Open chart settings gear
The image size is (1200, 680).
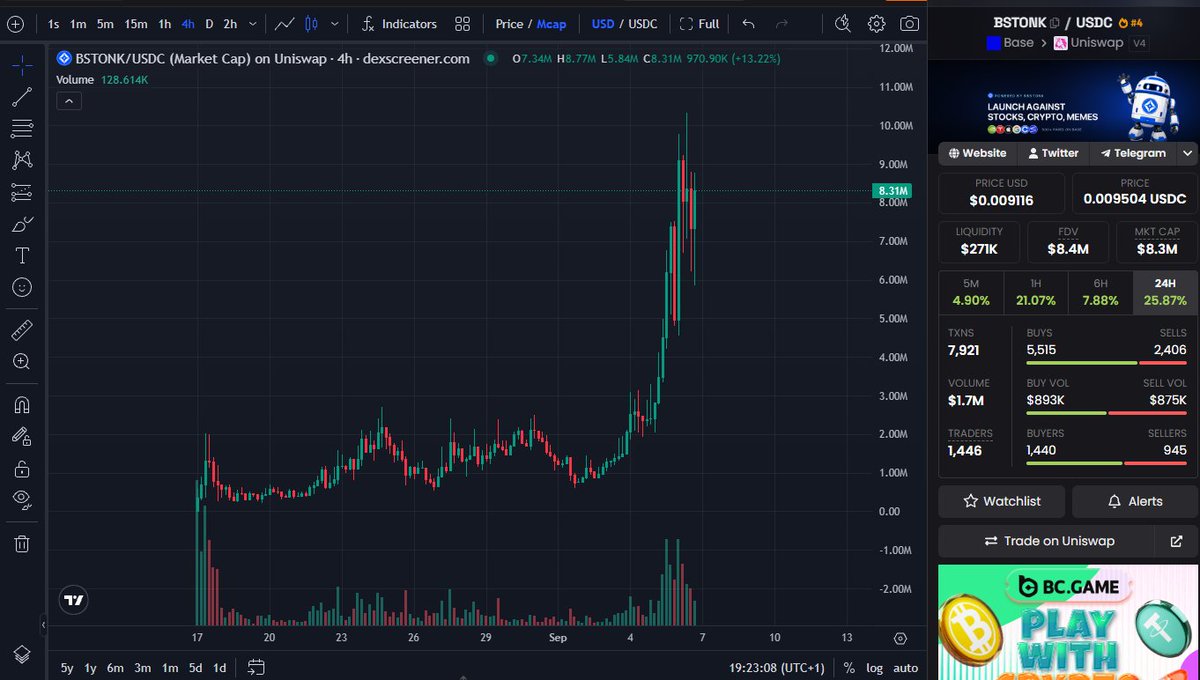click(x=876, y=23)
